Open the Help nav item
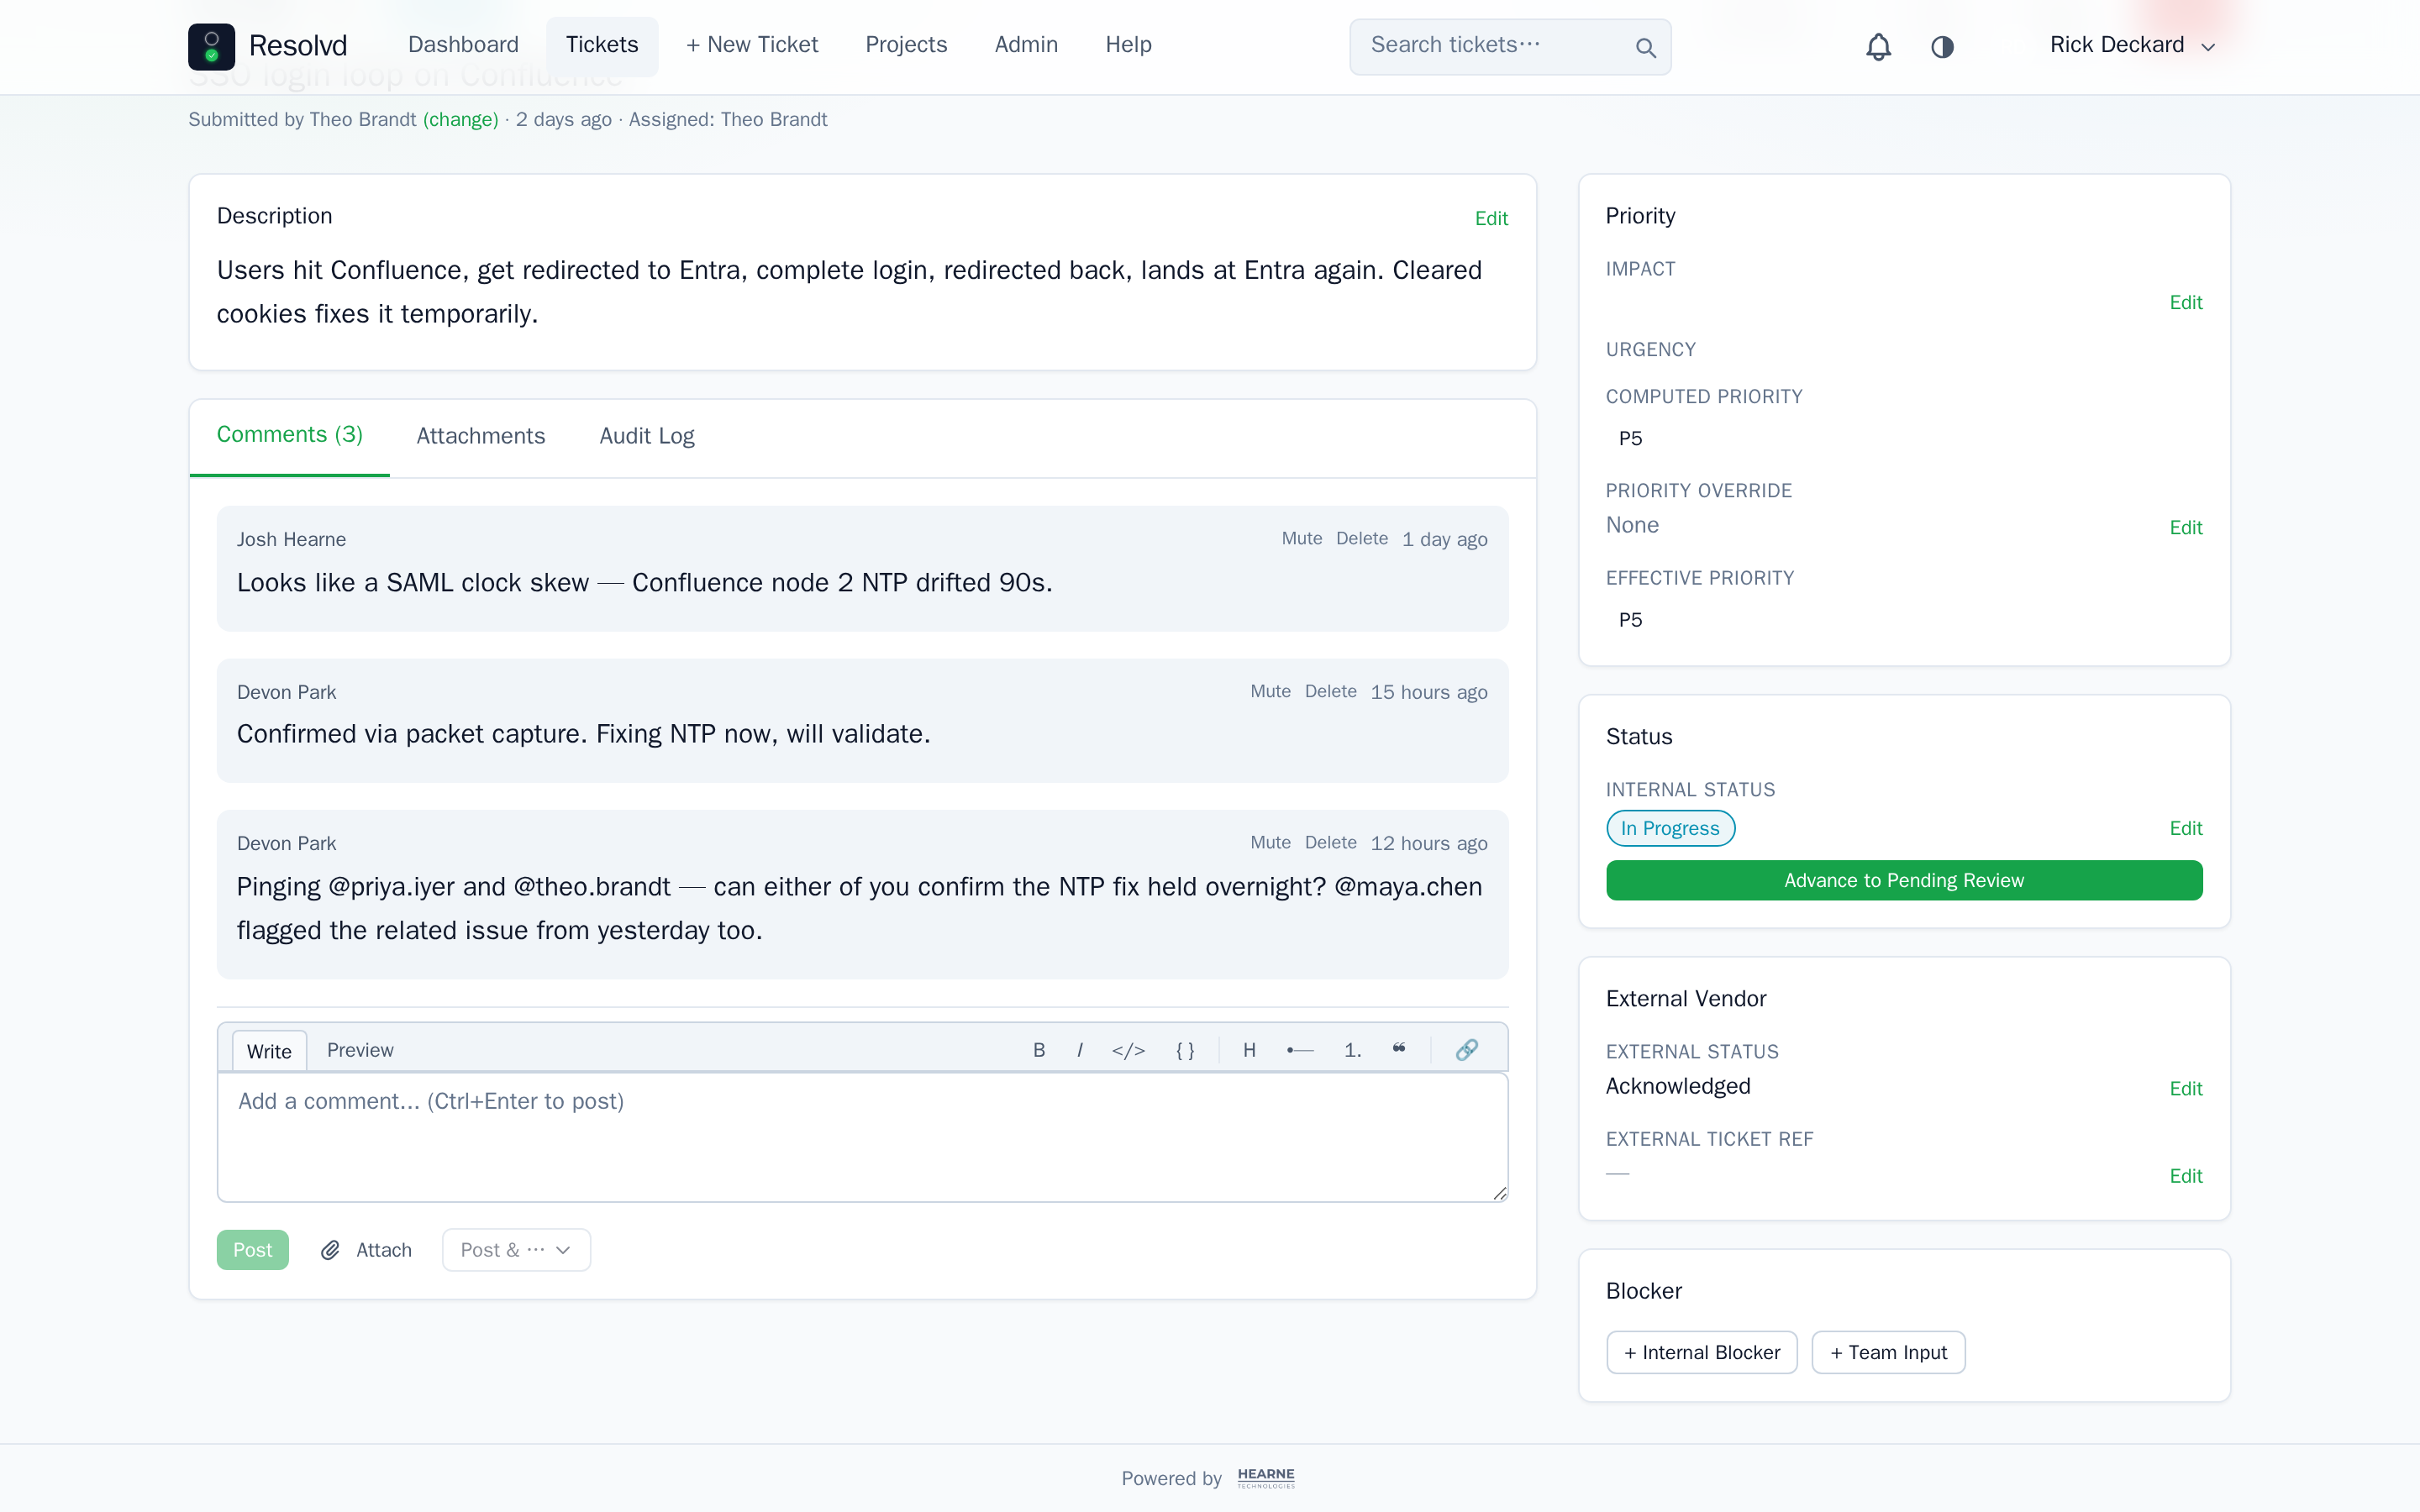The height and width of the screenshot is (1512, 2420). point(1128,45)
